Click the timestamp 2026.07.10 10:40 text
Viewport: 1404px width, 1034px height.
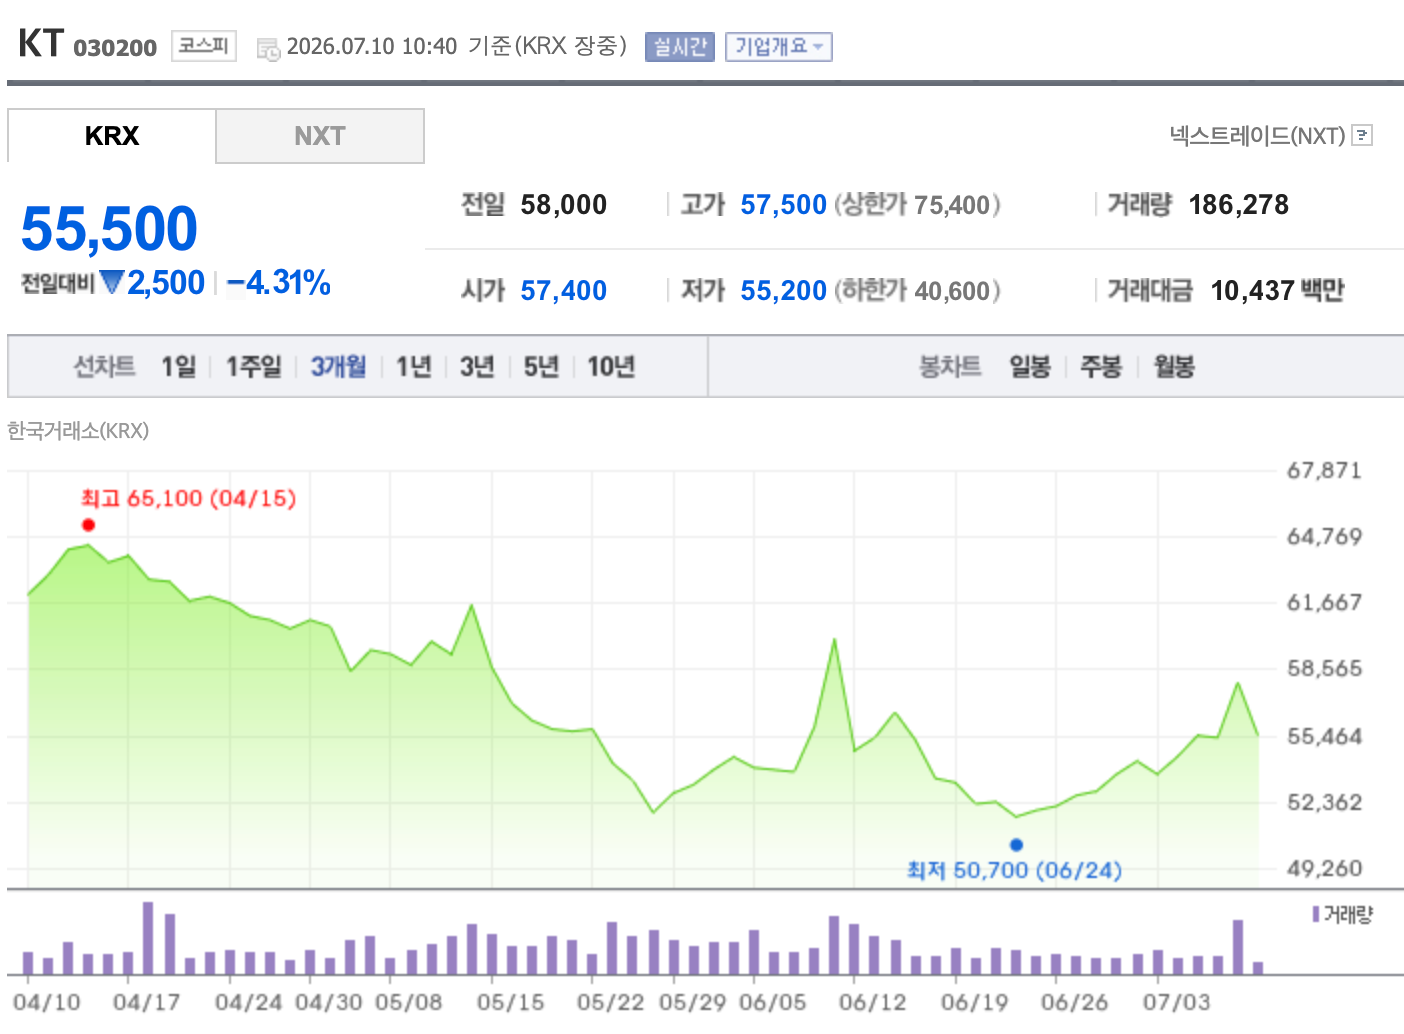tap(371, 46)
